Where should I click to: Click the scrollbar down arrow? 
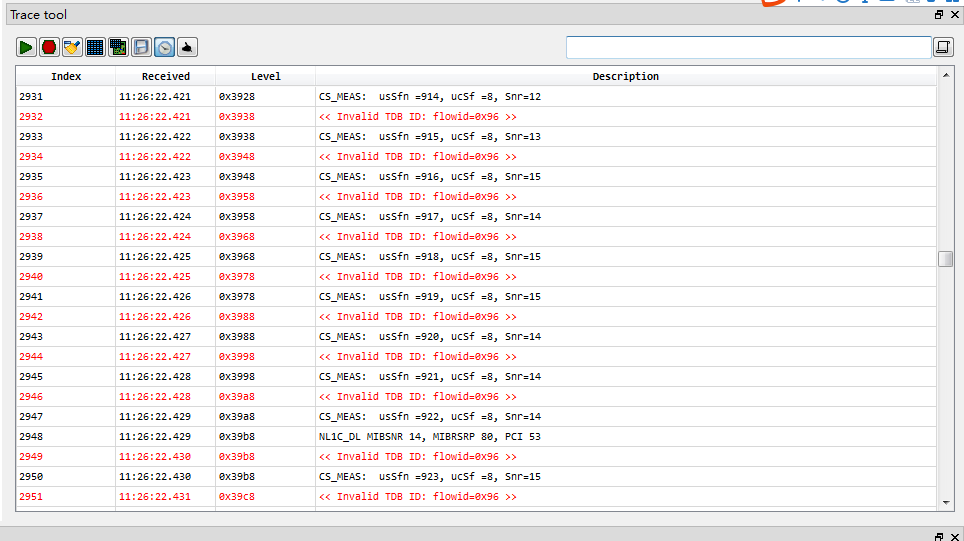946,502
